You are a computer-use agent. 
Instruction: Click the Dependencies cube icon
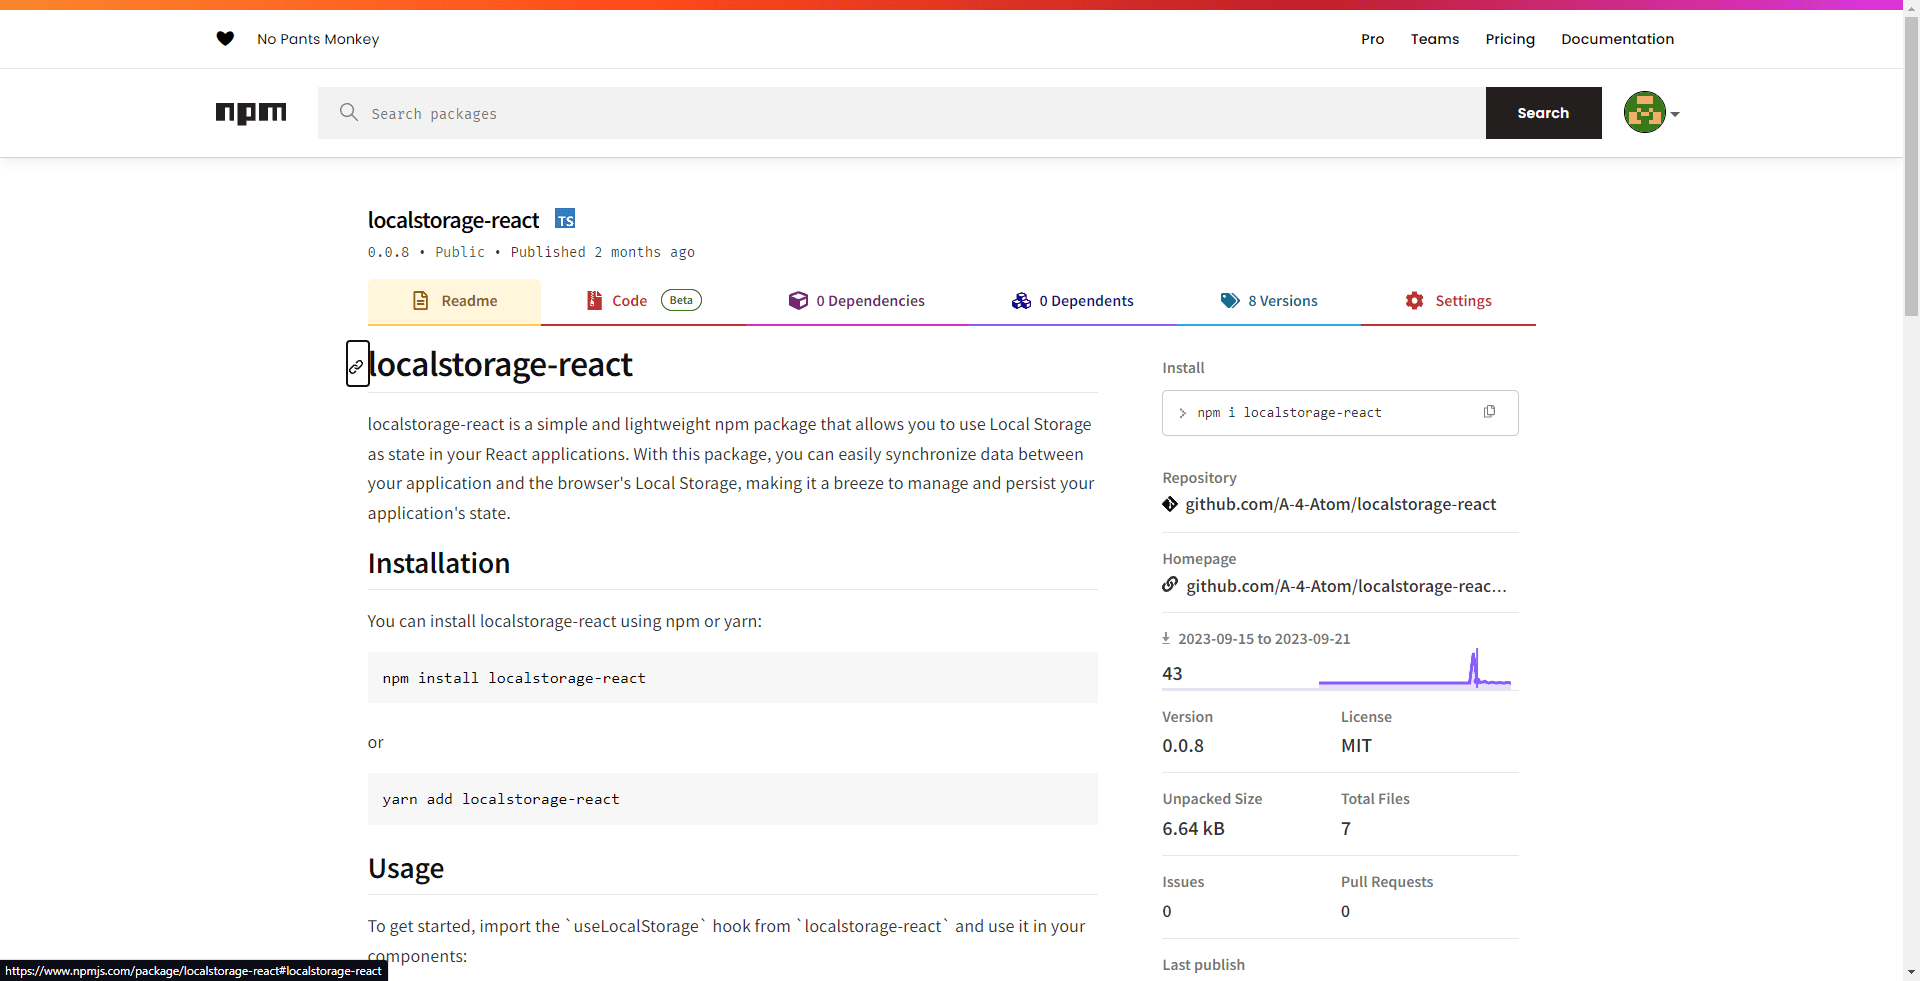pos(798,300)
